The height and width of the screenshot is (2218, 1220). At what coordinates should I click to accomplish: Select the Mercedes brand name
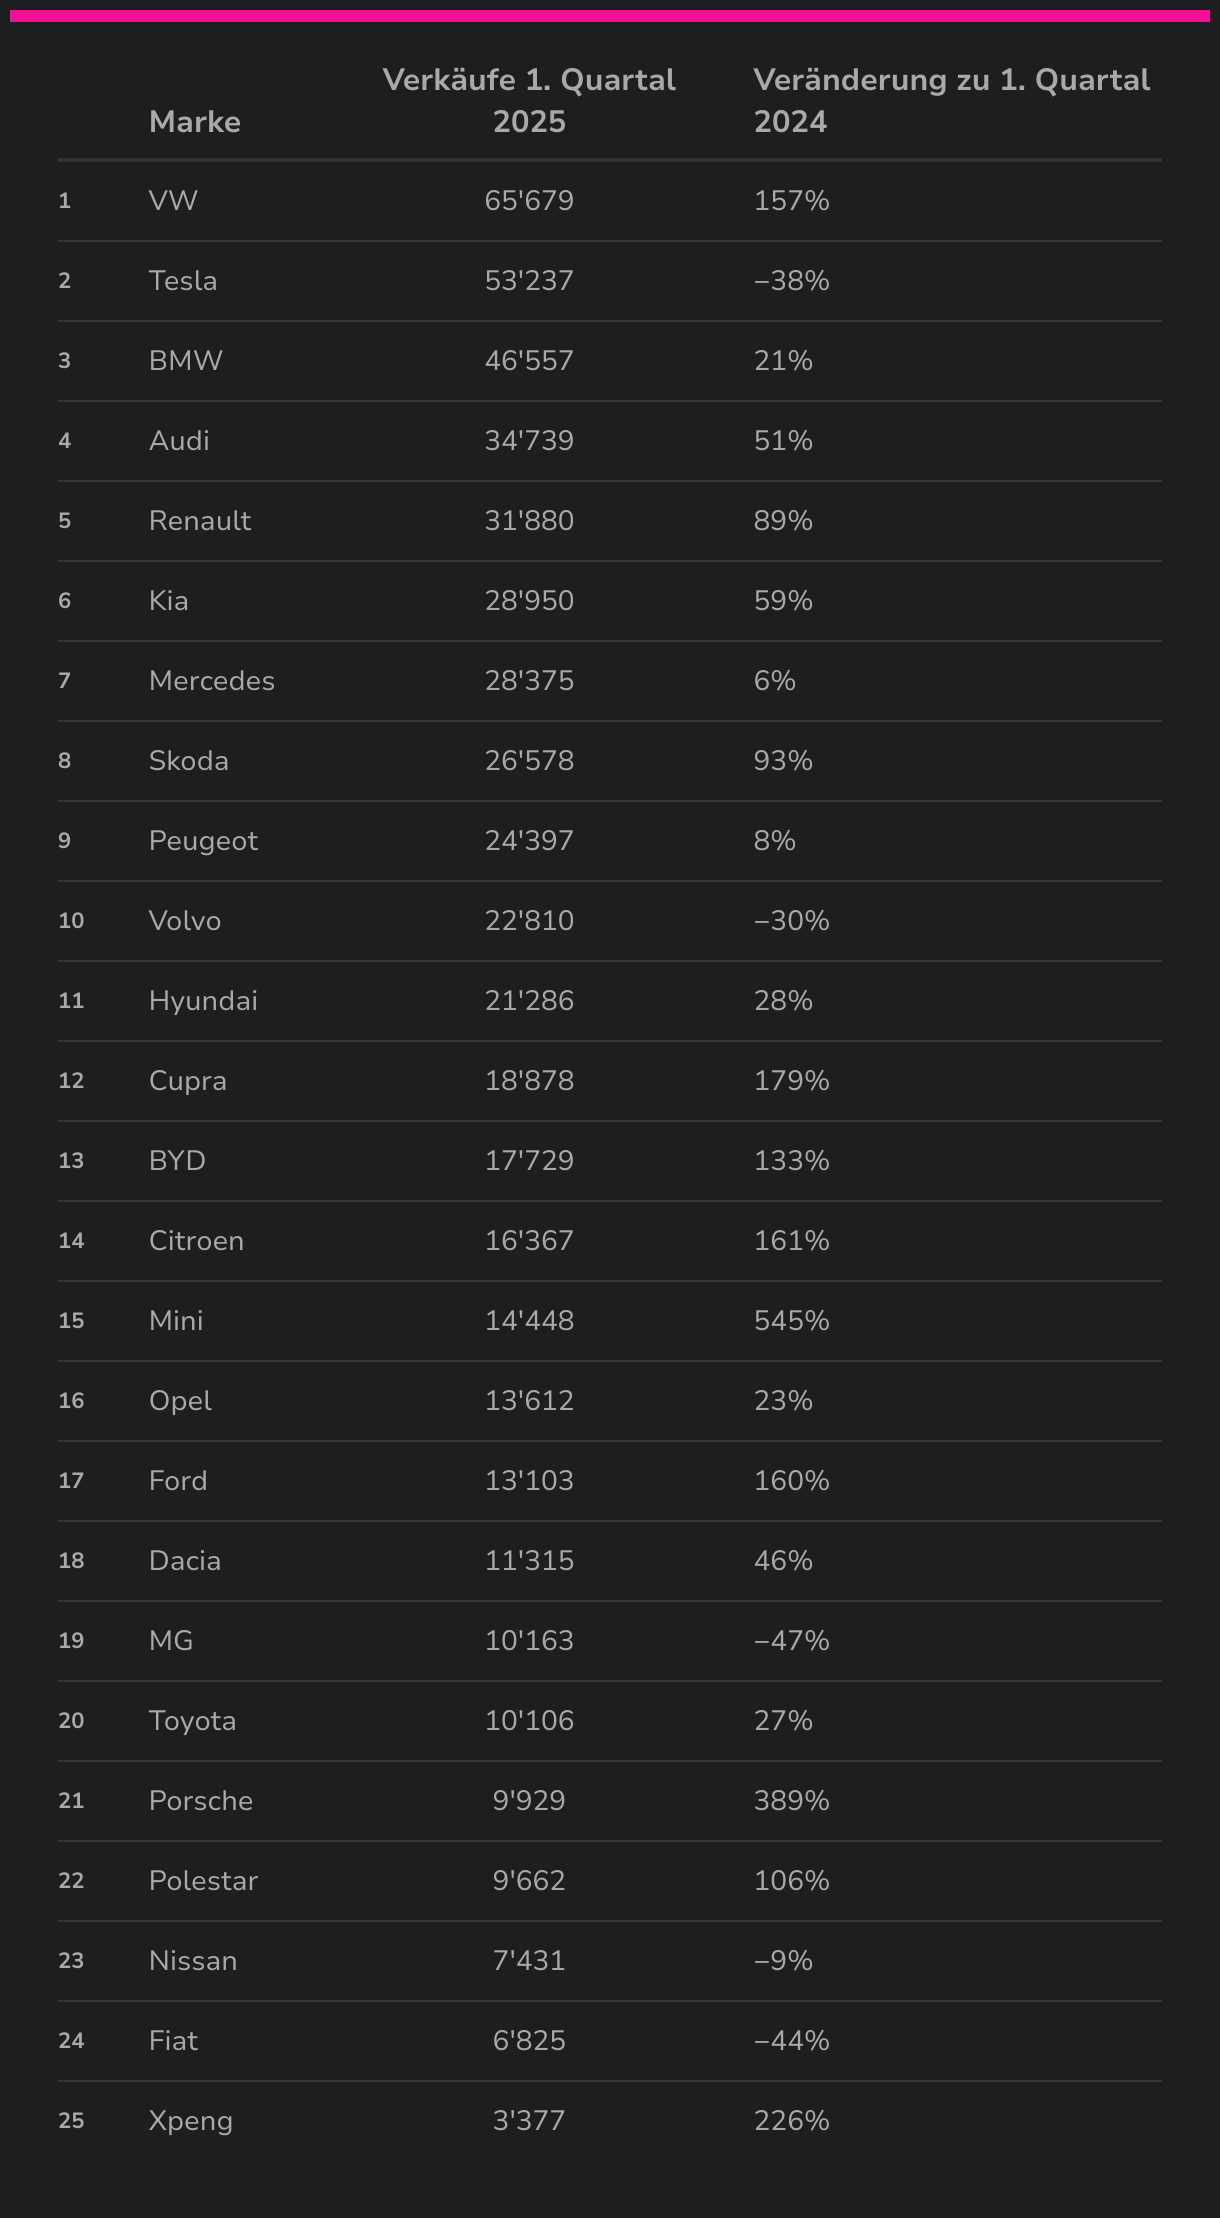[212, 681]
